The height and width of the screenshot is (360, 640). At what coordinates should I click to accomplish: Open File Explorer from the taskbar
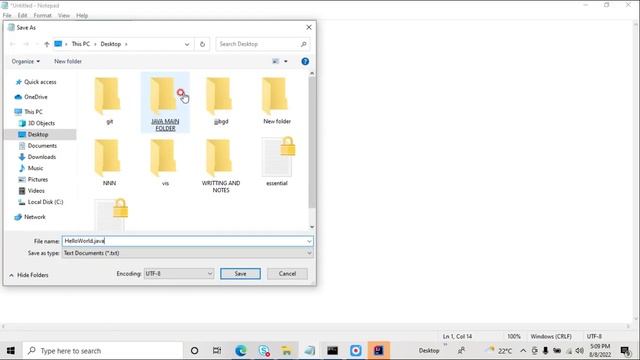[x=287, y=351]
